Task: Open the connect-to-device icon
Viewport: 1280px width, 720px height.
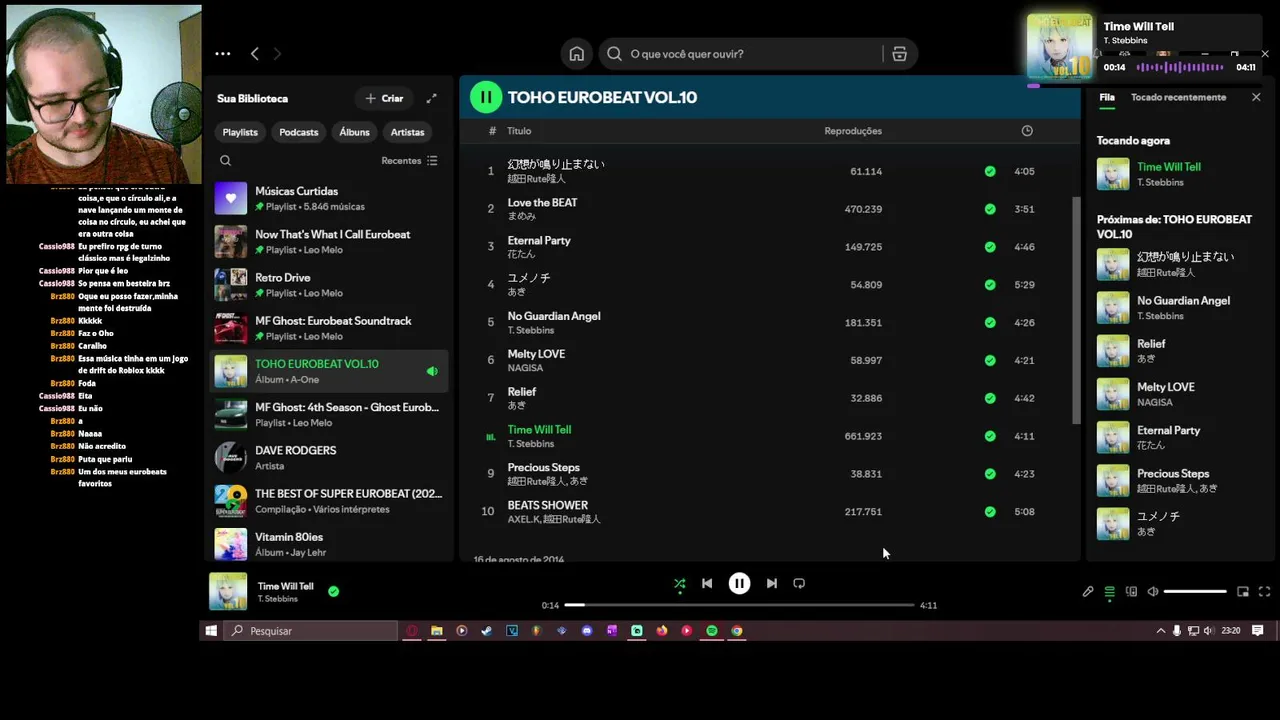Action: pyautogui.click(x=1131, y=592)
